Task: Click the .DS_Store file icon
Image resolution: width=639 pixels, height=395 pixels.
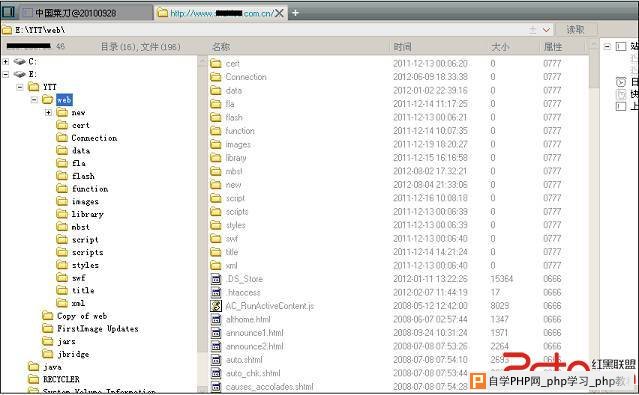Action: pos(216,279)
